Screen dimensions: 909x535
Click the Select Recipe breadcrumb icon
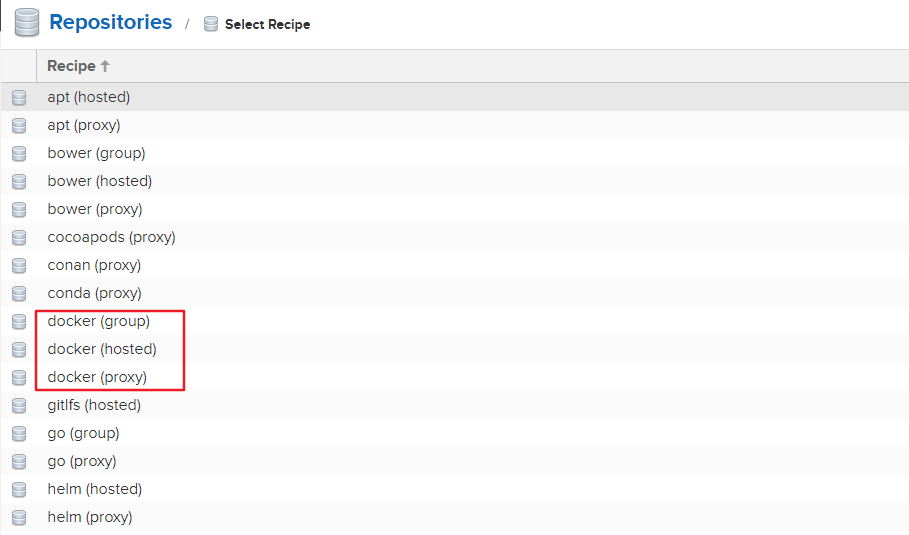click(x=211, y=24)
